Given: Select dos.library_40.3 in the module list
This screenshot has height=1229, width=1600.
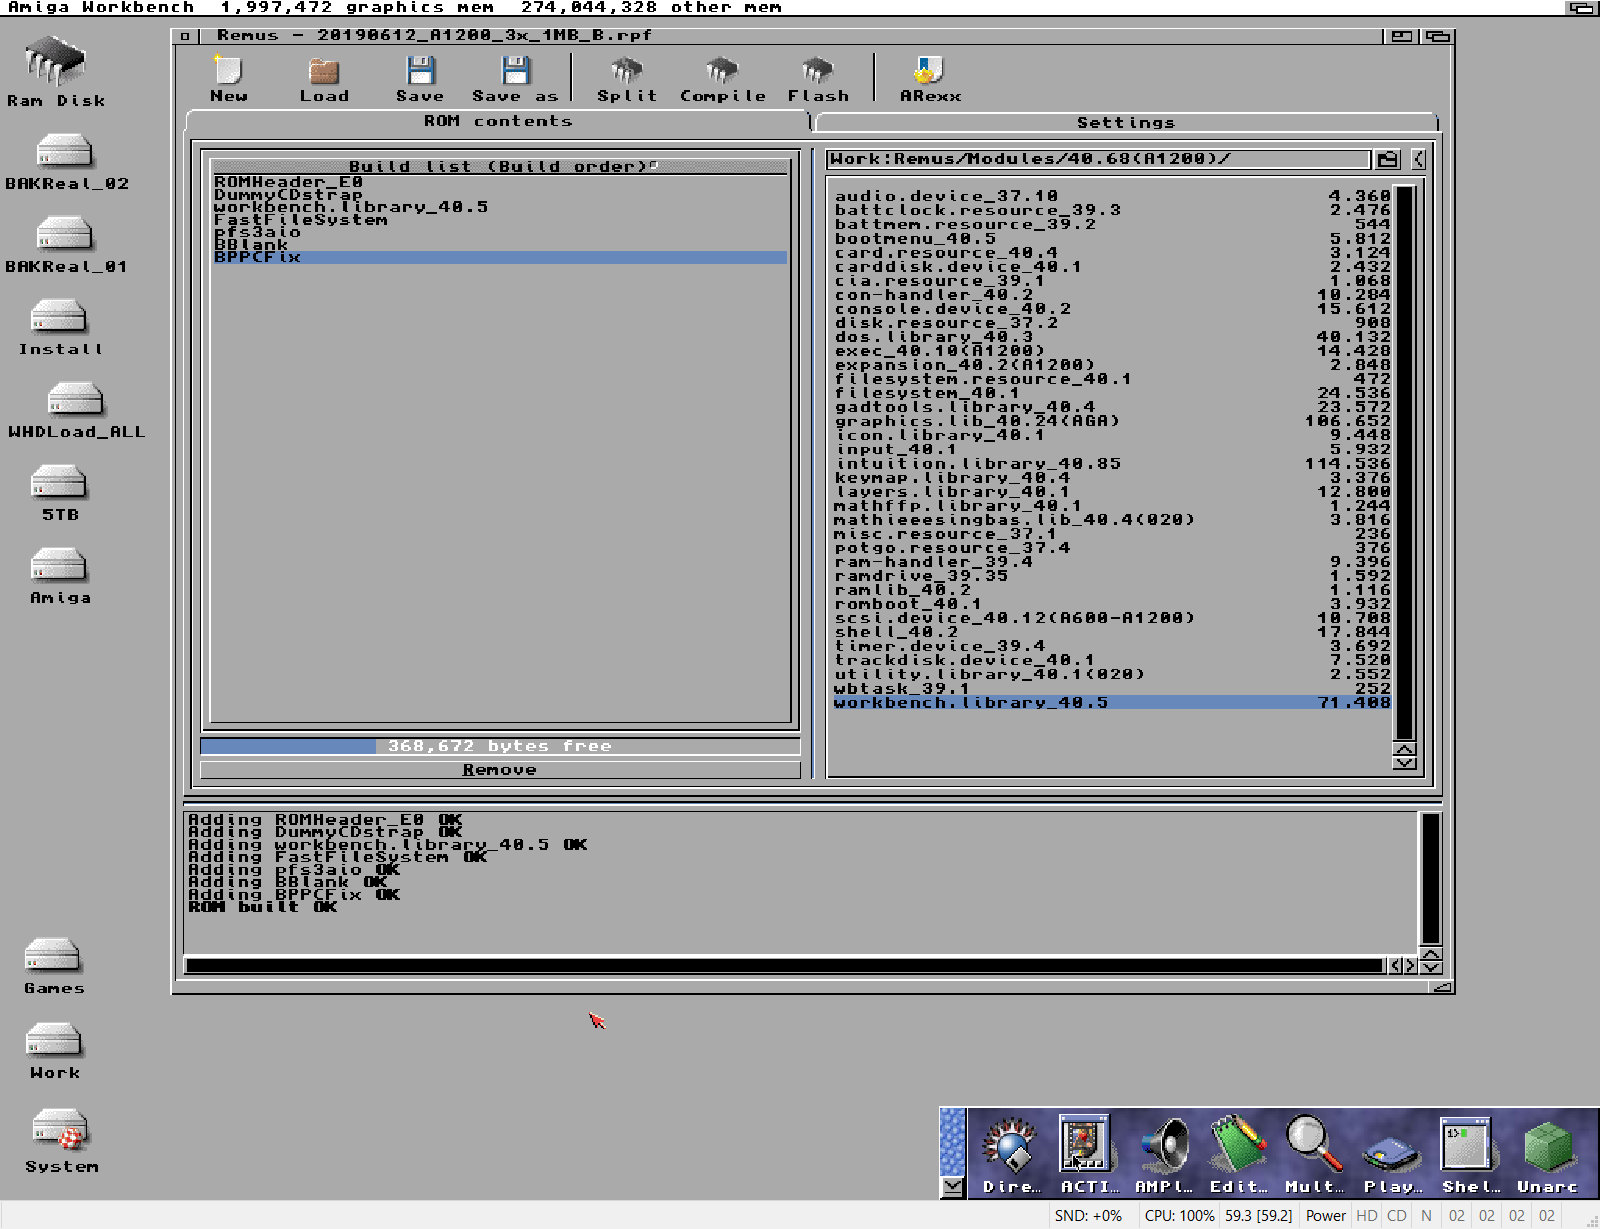Looking at the screenshot, I should [1112, 337].
